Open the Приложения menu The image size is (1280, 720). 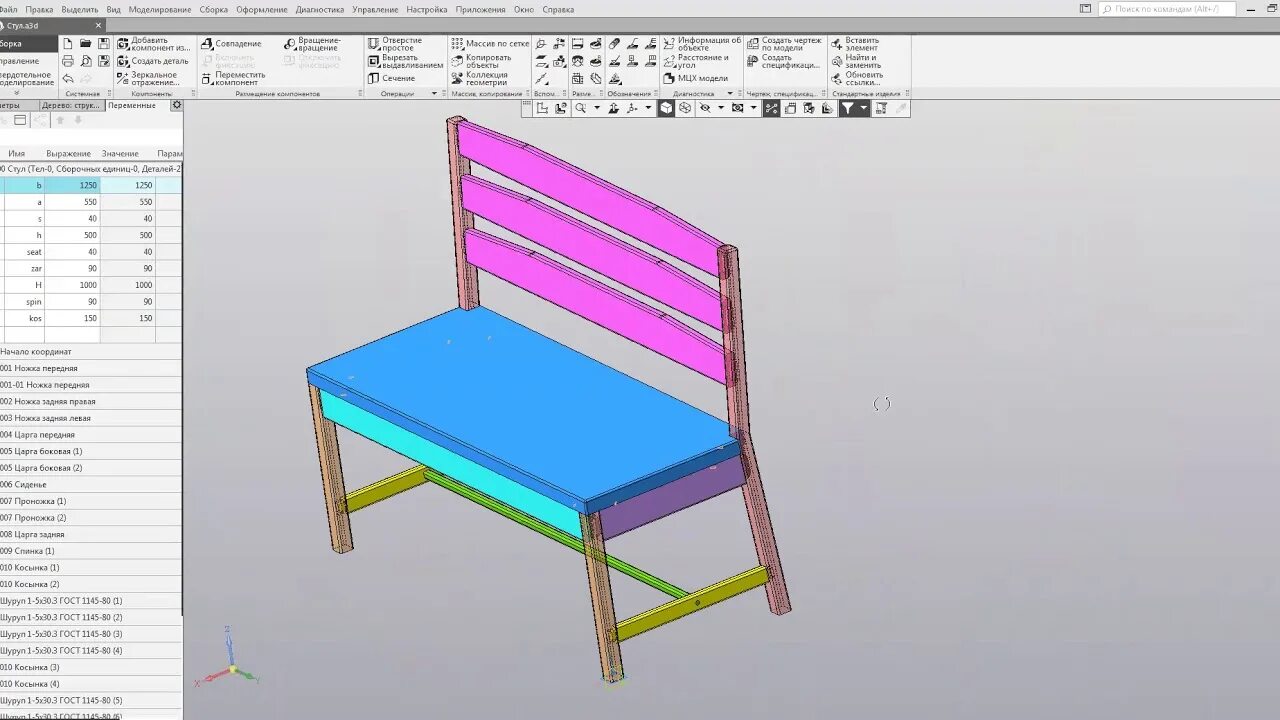point(480,9)
